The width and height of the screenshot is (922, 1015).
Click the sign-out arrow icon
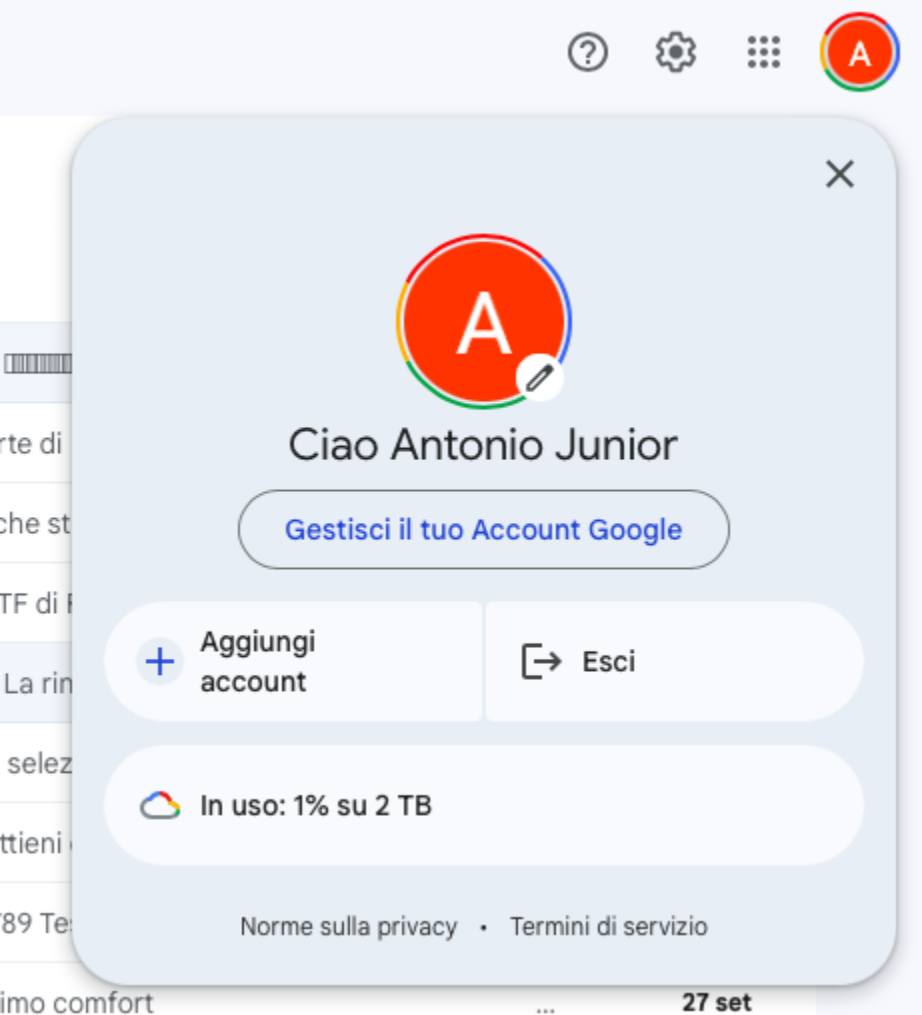[x=541, y=662]
